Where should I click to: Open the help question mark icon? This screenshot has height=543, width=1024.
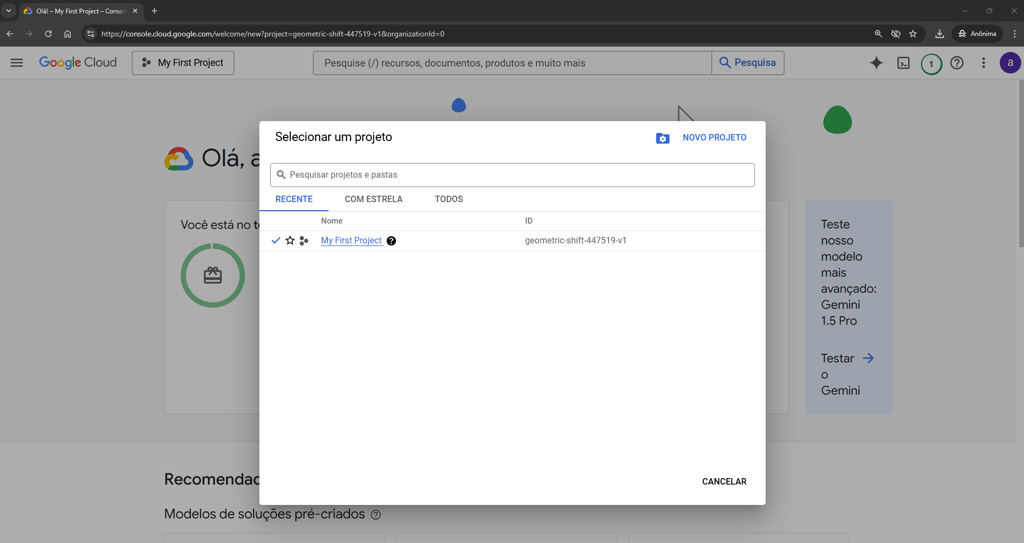[957, 63]
